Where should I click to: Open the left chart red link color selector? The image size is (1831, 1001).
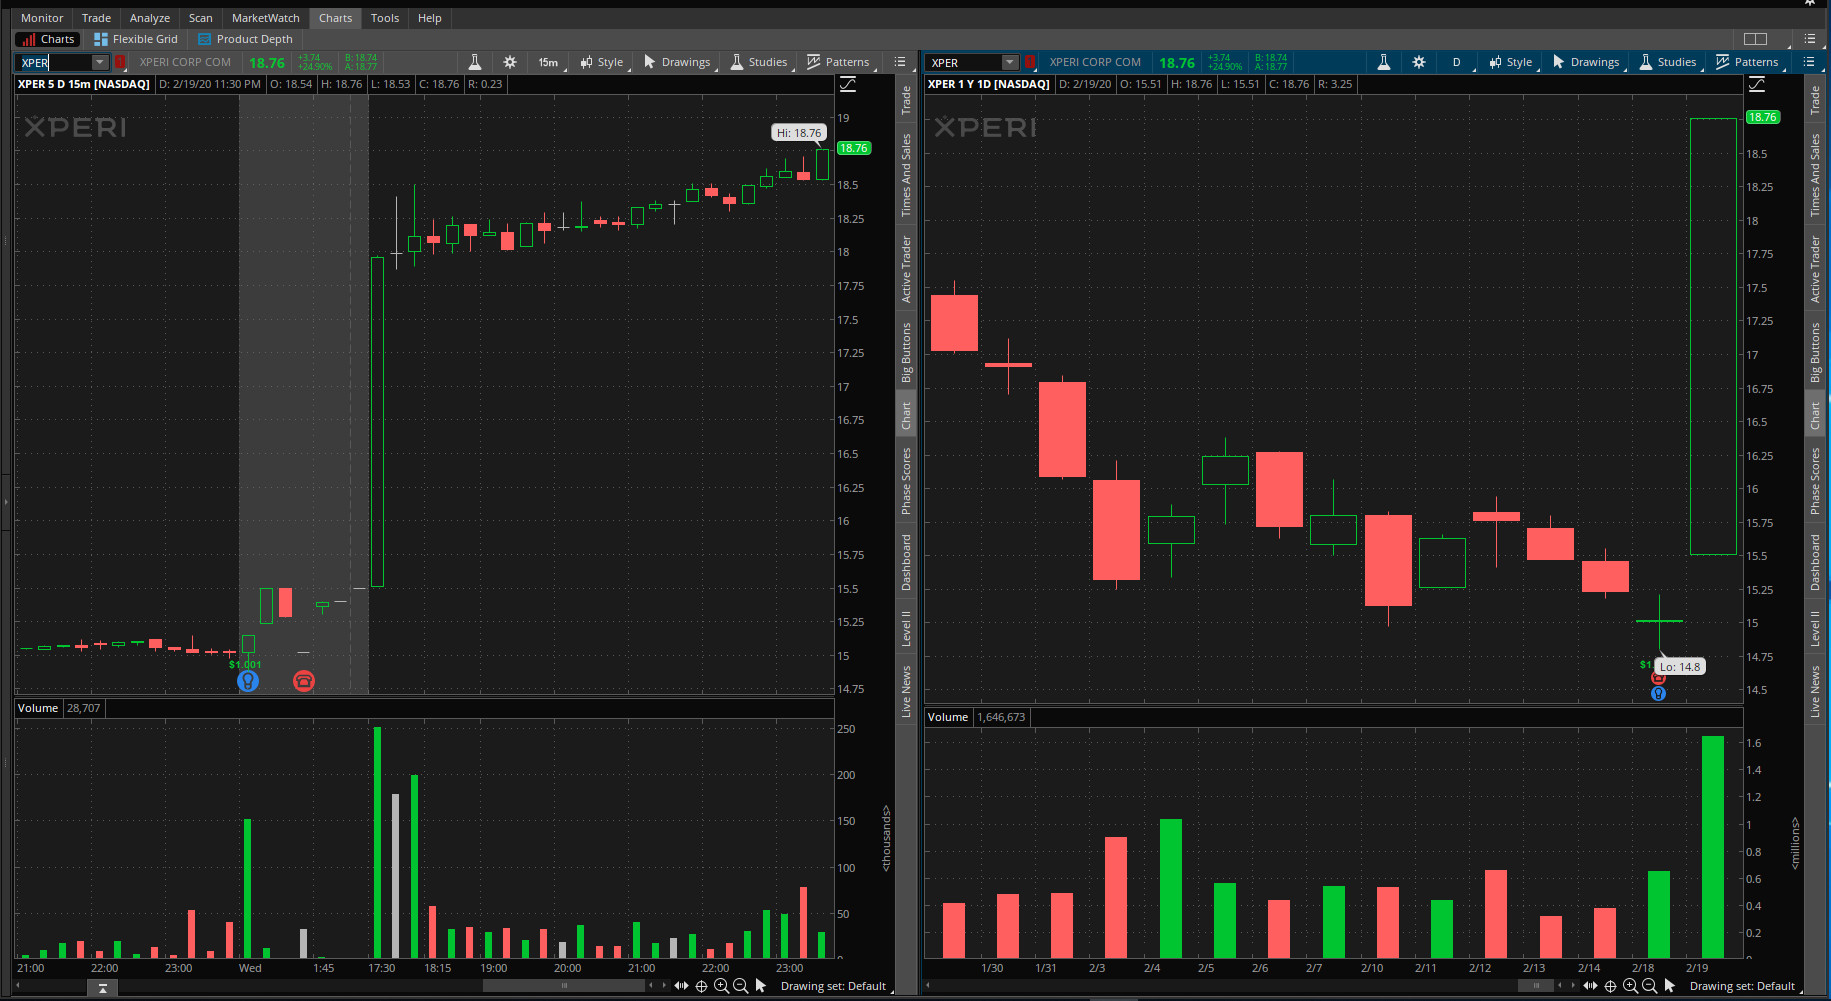pyautogui.click(x=121, y=62)
